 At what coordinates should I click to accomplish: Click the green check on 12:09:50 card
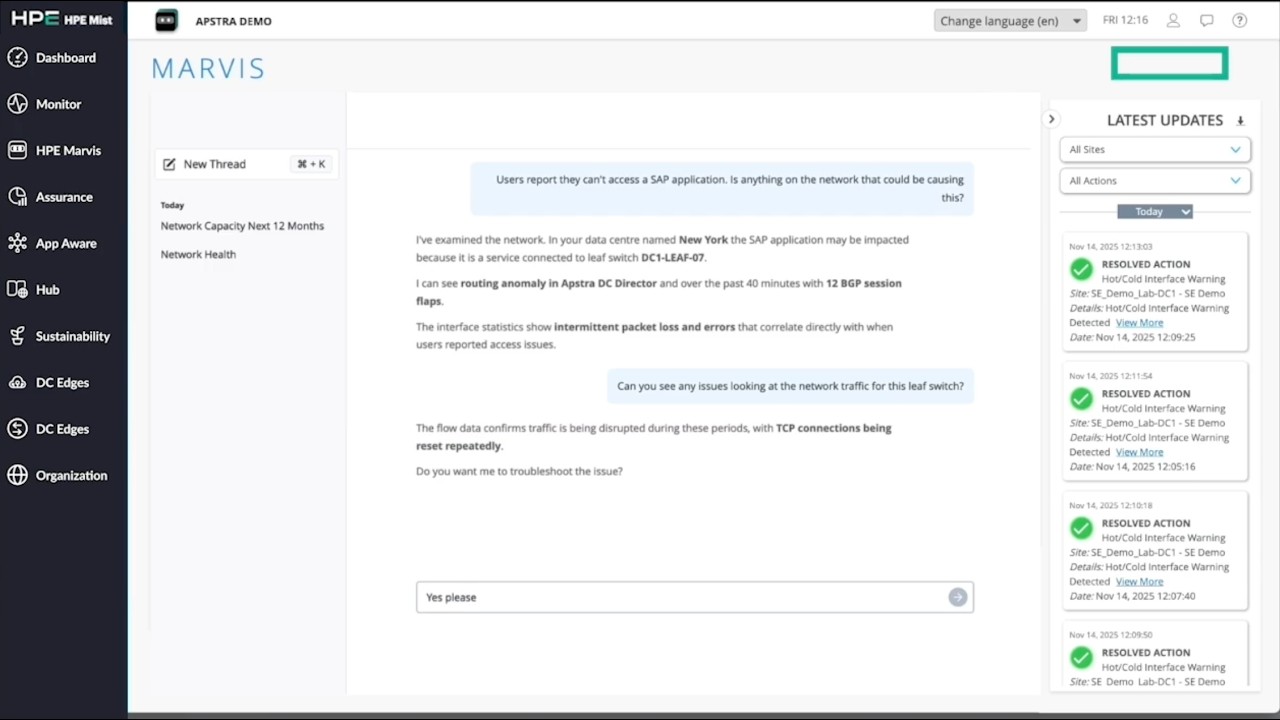point(1081,657)
